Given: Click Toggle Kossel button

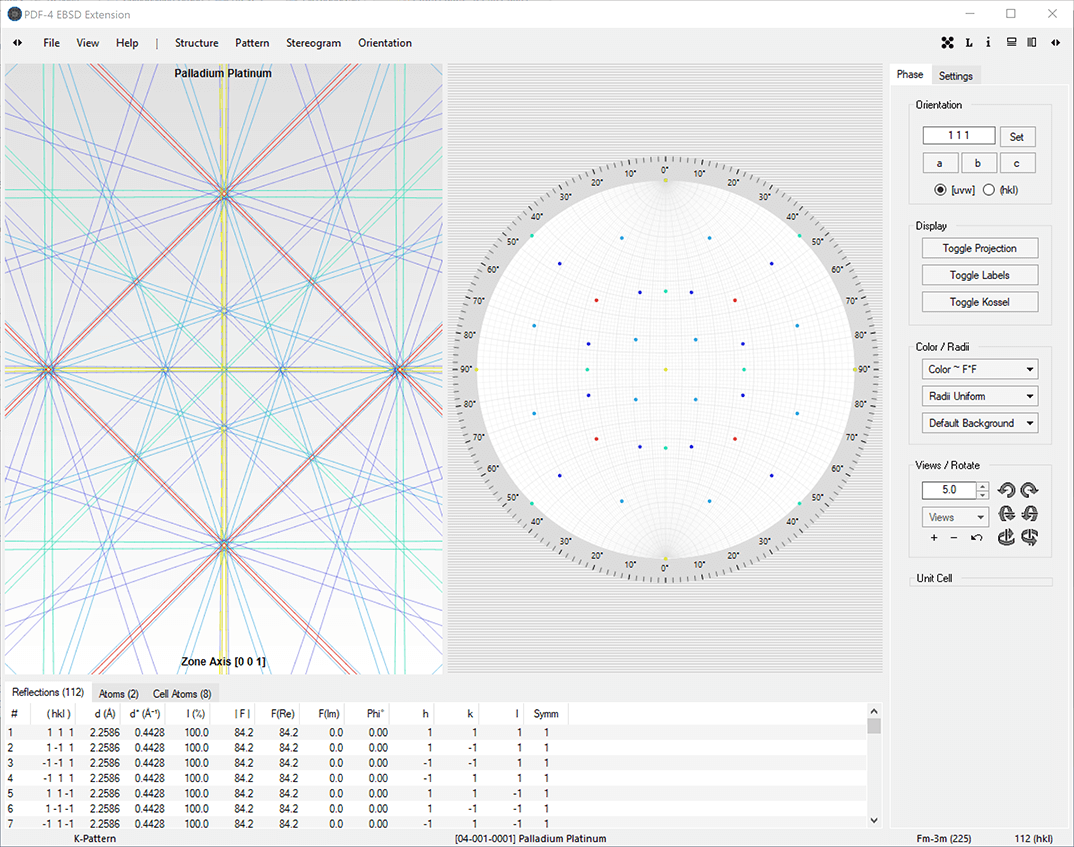Looking at the screenshot, I should point(979,302).
